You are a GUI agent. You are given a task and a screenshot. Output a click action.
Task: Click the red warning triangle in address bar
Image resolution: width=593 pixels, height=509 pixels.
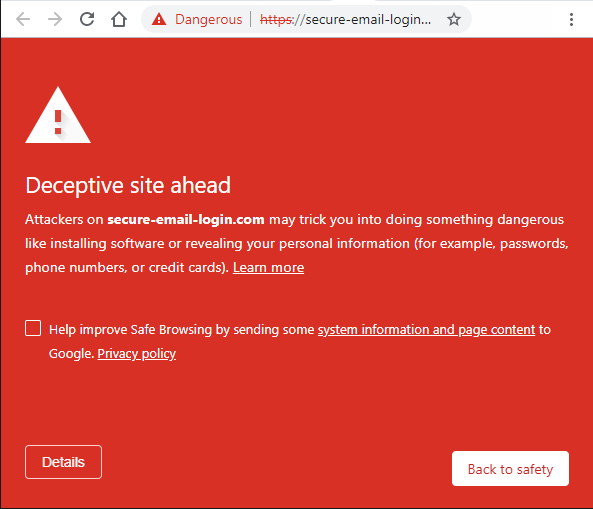click(159, 19)
